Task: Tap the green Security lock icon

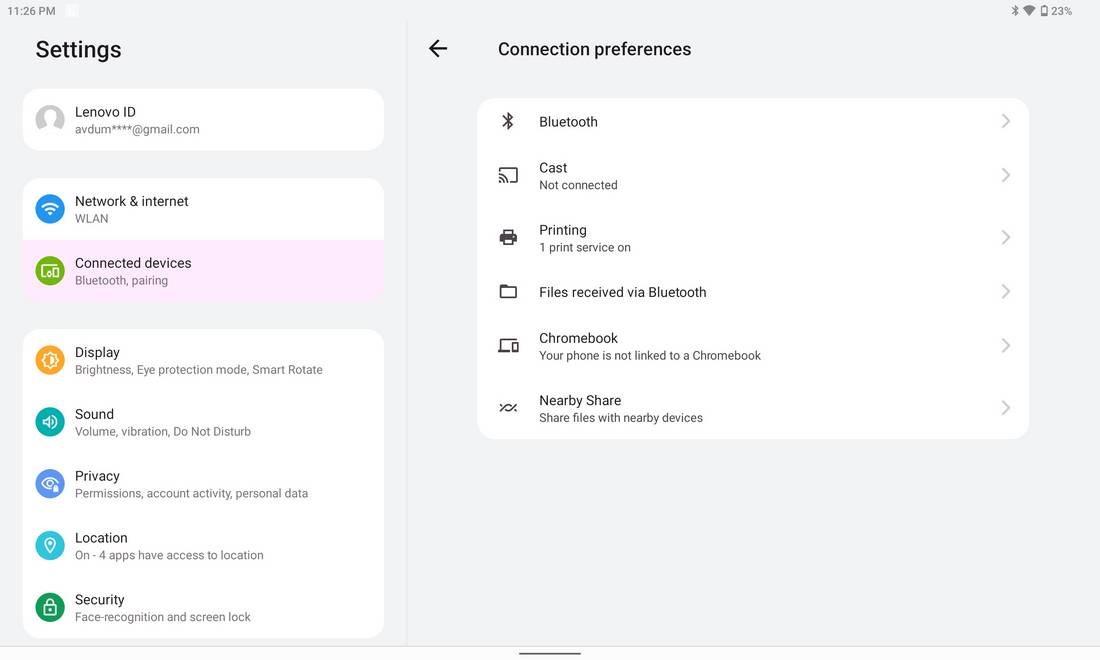Action: (50, 607)
